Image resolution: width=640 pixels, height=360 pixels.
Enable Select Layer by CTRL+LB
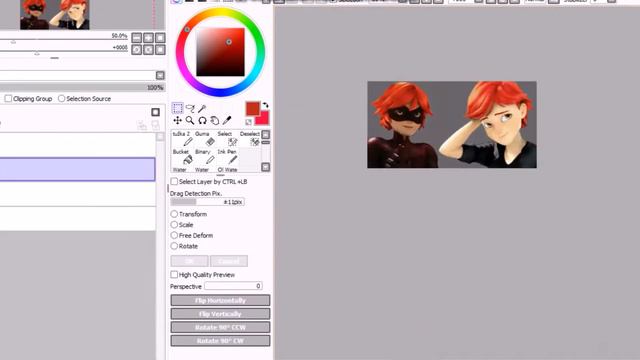(x=174, y=181)
